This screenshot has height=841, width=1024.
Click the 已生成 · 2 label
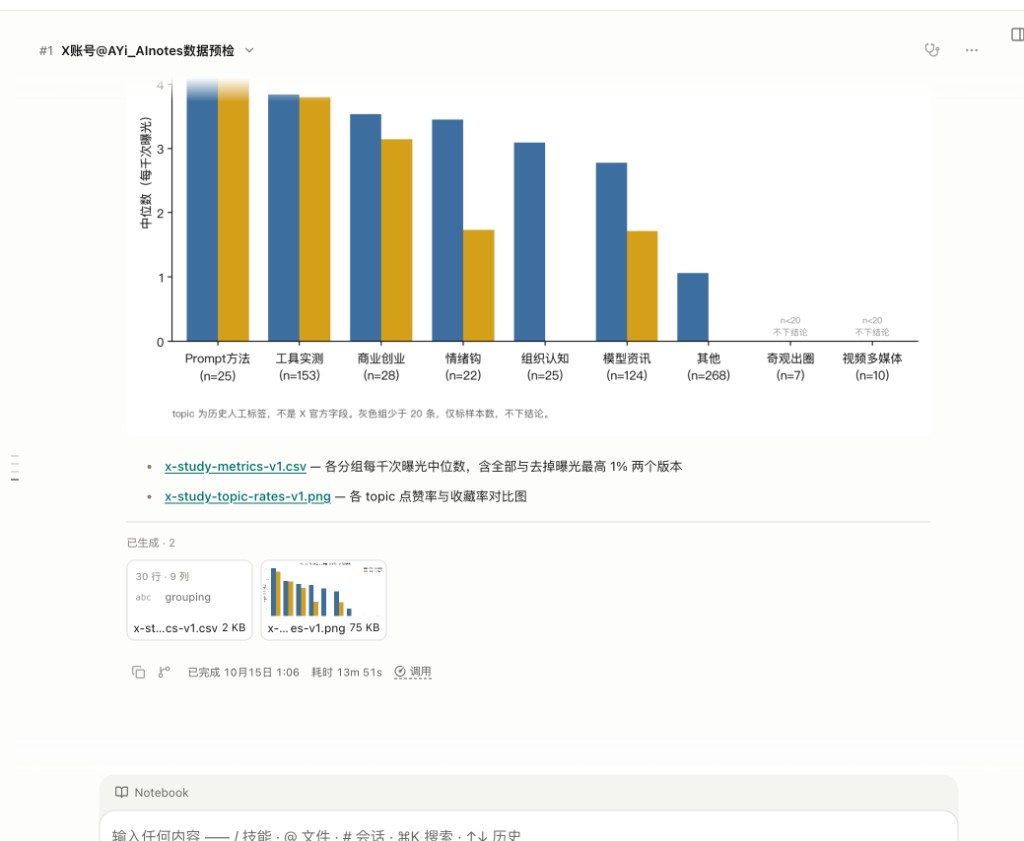coord(151,543)
